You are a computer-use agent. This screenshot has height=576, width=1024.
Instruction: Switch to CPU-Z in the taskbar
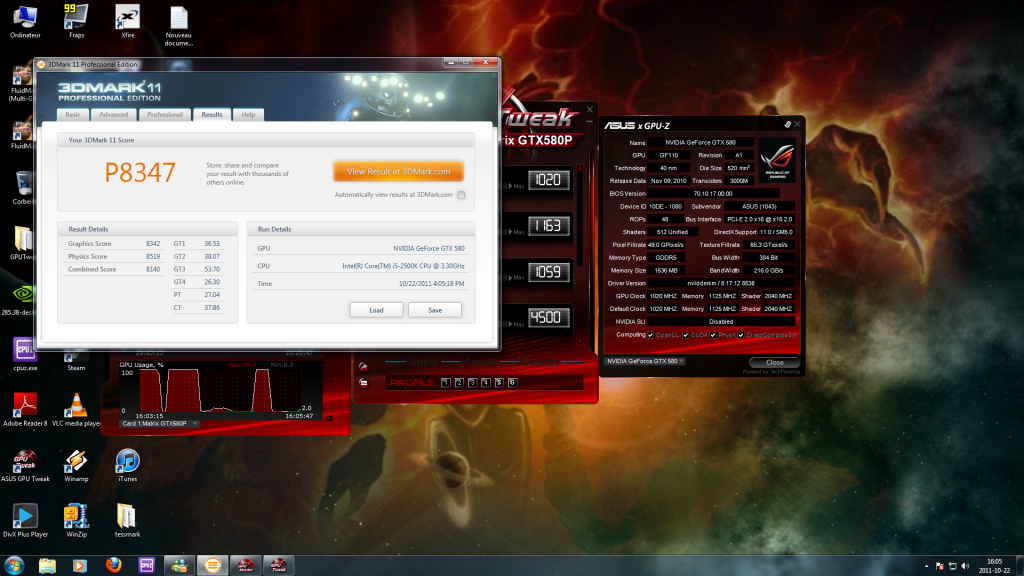click(x=146, y=566)
